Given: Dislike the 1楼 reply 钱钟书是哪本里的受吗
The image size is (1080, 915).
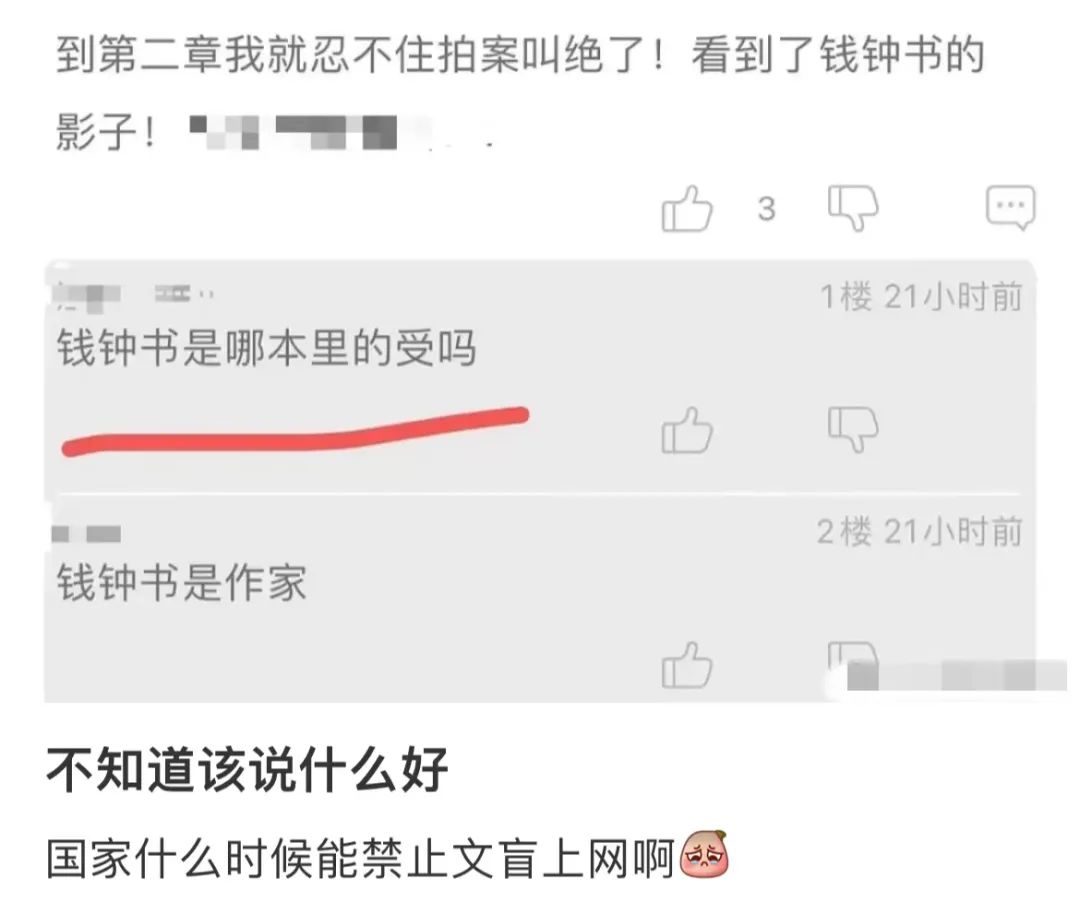Looking at the screenshot, I should (853, 429).
